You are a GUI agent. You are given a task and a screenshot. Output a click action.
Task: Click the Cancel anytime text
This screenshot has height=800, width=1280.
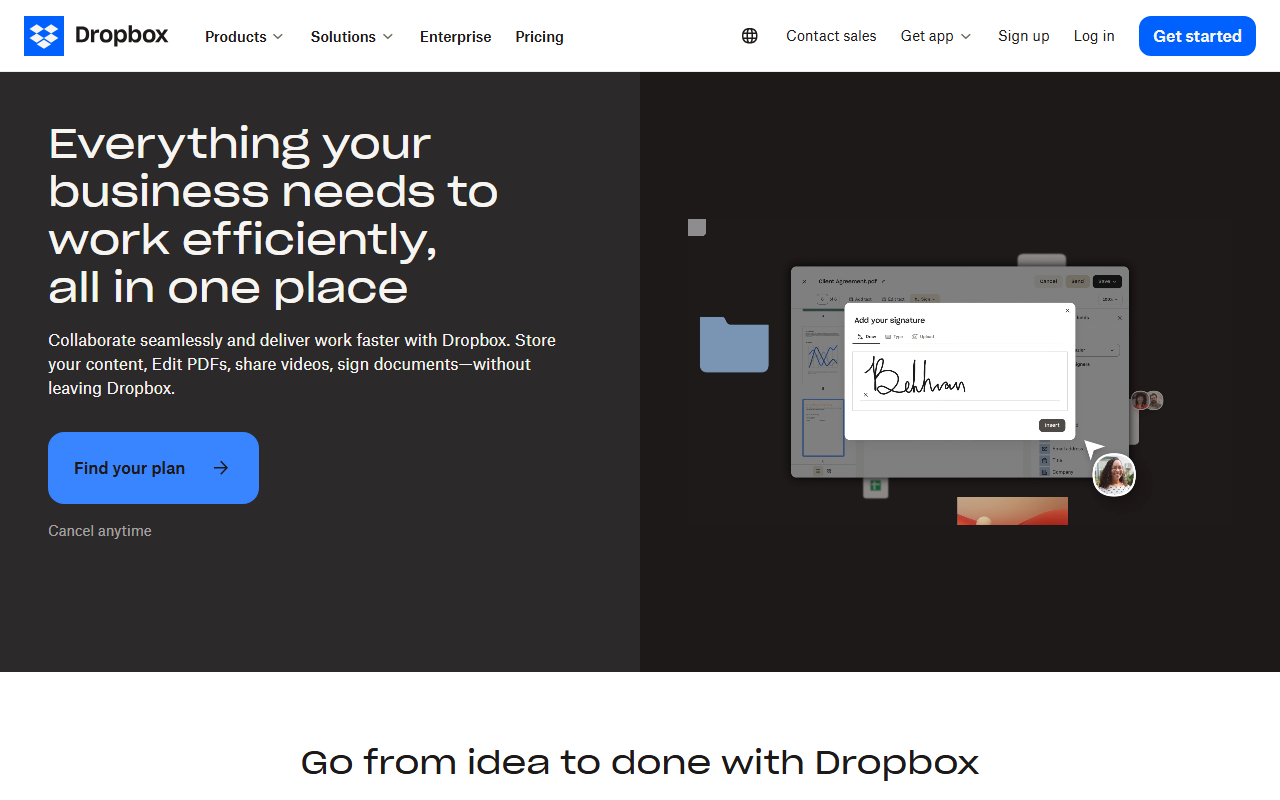100,531
